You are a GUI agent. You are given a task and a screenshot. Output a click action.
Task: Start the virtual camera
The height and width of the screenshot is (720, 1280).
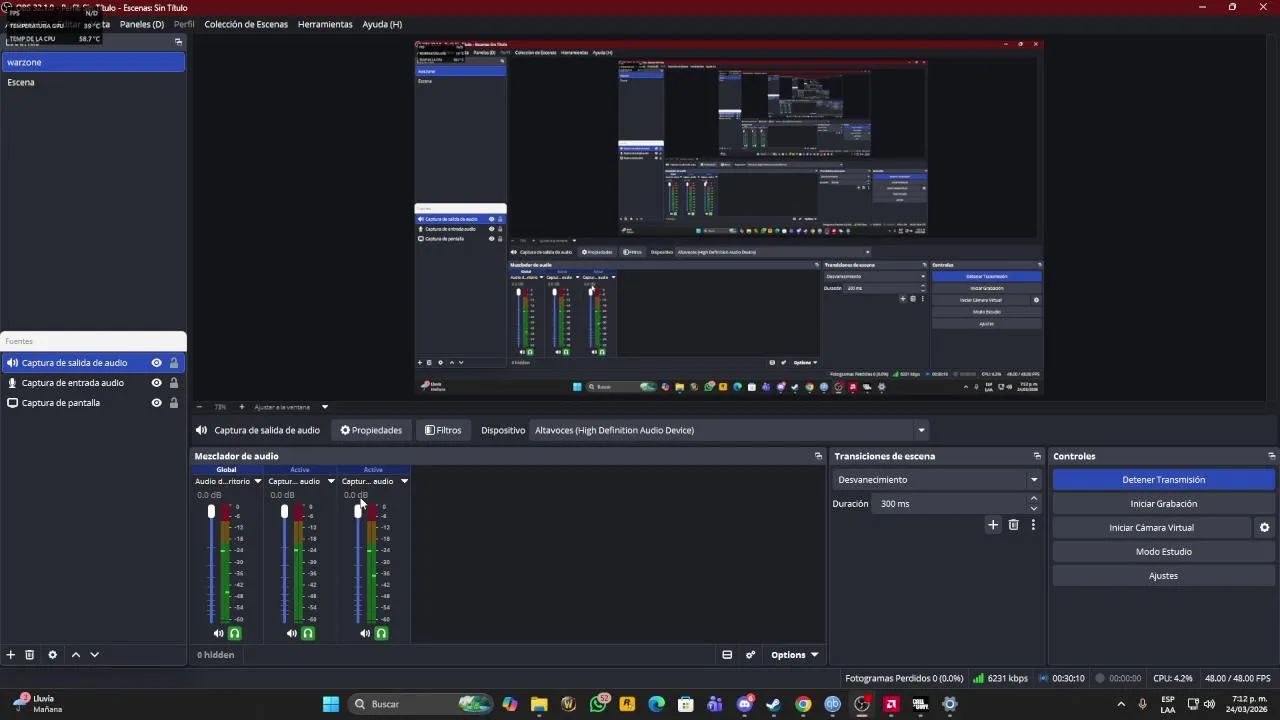click(x=1151, y=528)
